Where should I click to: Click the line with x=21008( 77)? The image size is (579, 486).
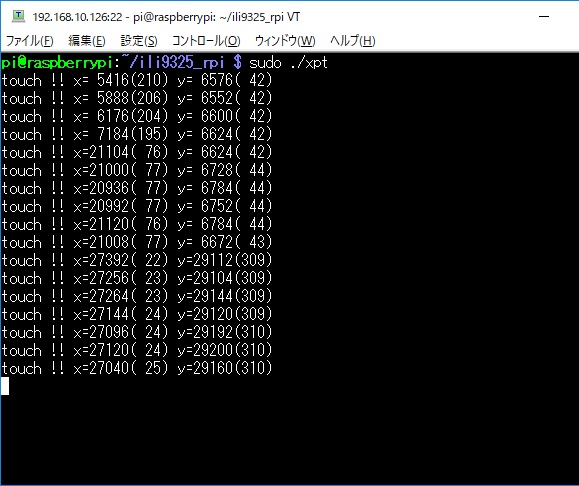point(137,242)
